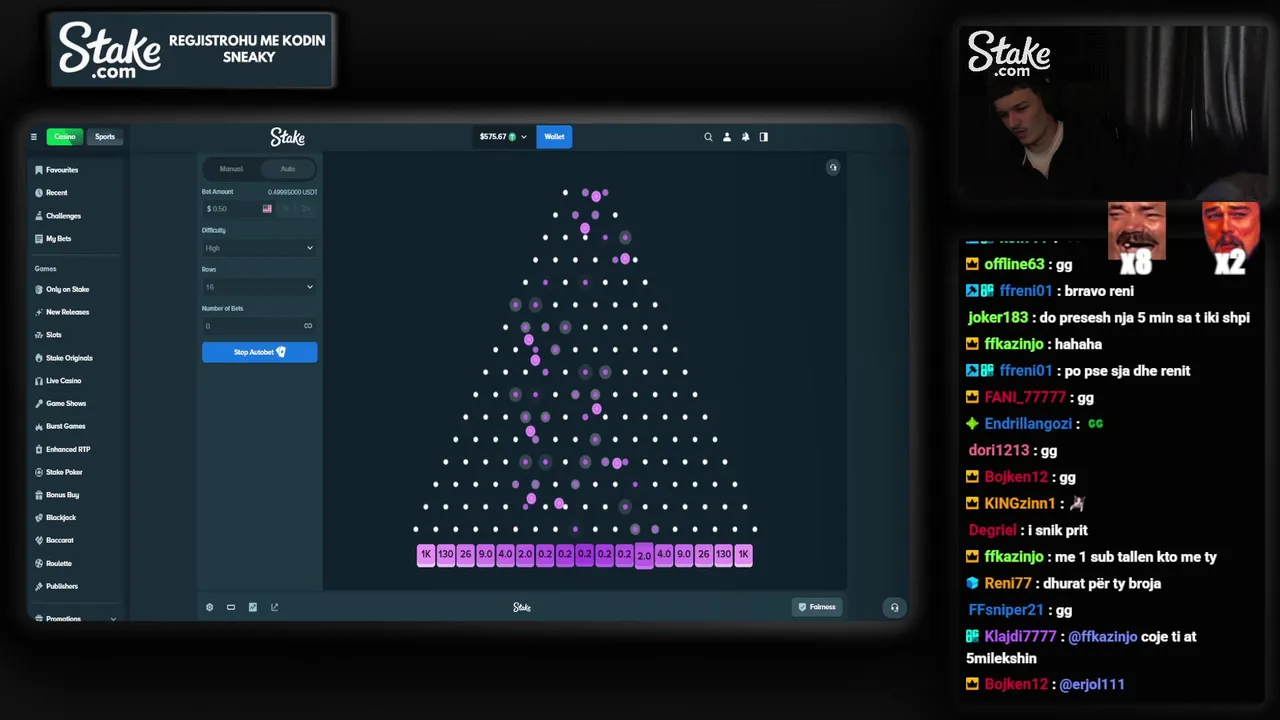Select Auto betting mode
This screenshot has width=1280, height=720.
[x=288, y=169]
